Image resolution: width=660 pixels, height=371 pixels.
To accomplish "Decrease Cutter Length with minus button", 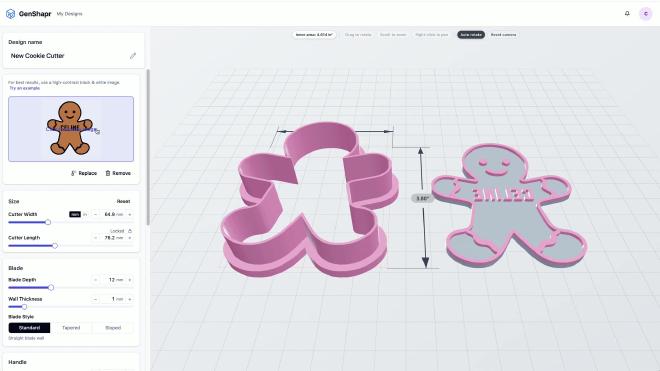I will tap(96, 238).
